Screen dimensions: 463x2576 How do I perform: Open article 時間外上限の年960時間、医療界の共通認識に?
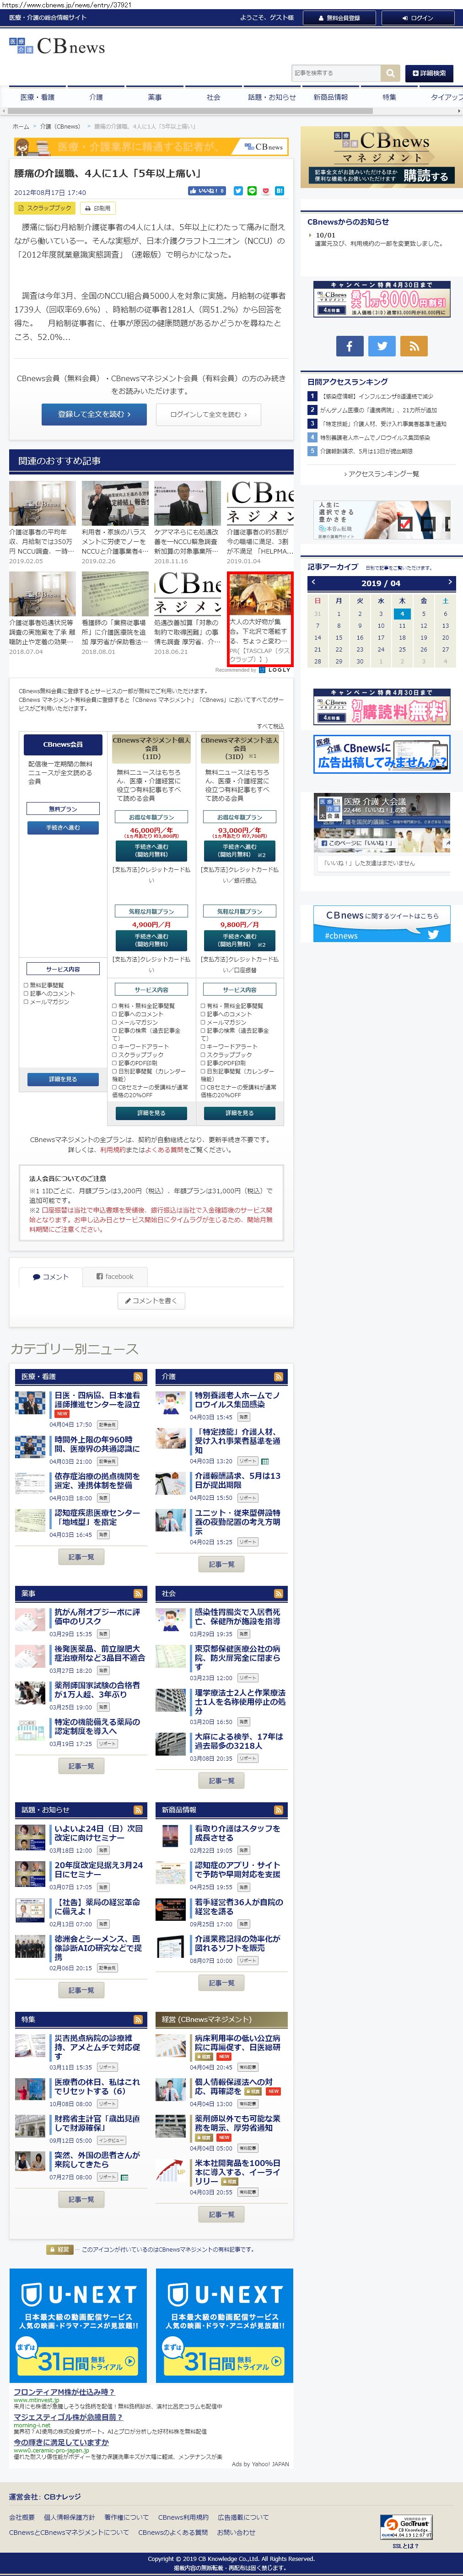pyautogui.click(x=97, y=1444)
